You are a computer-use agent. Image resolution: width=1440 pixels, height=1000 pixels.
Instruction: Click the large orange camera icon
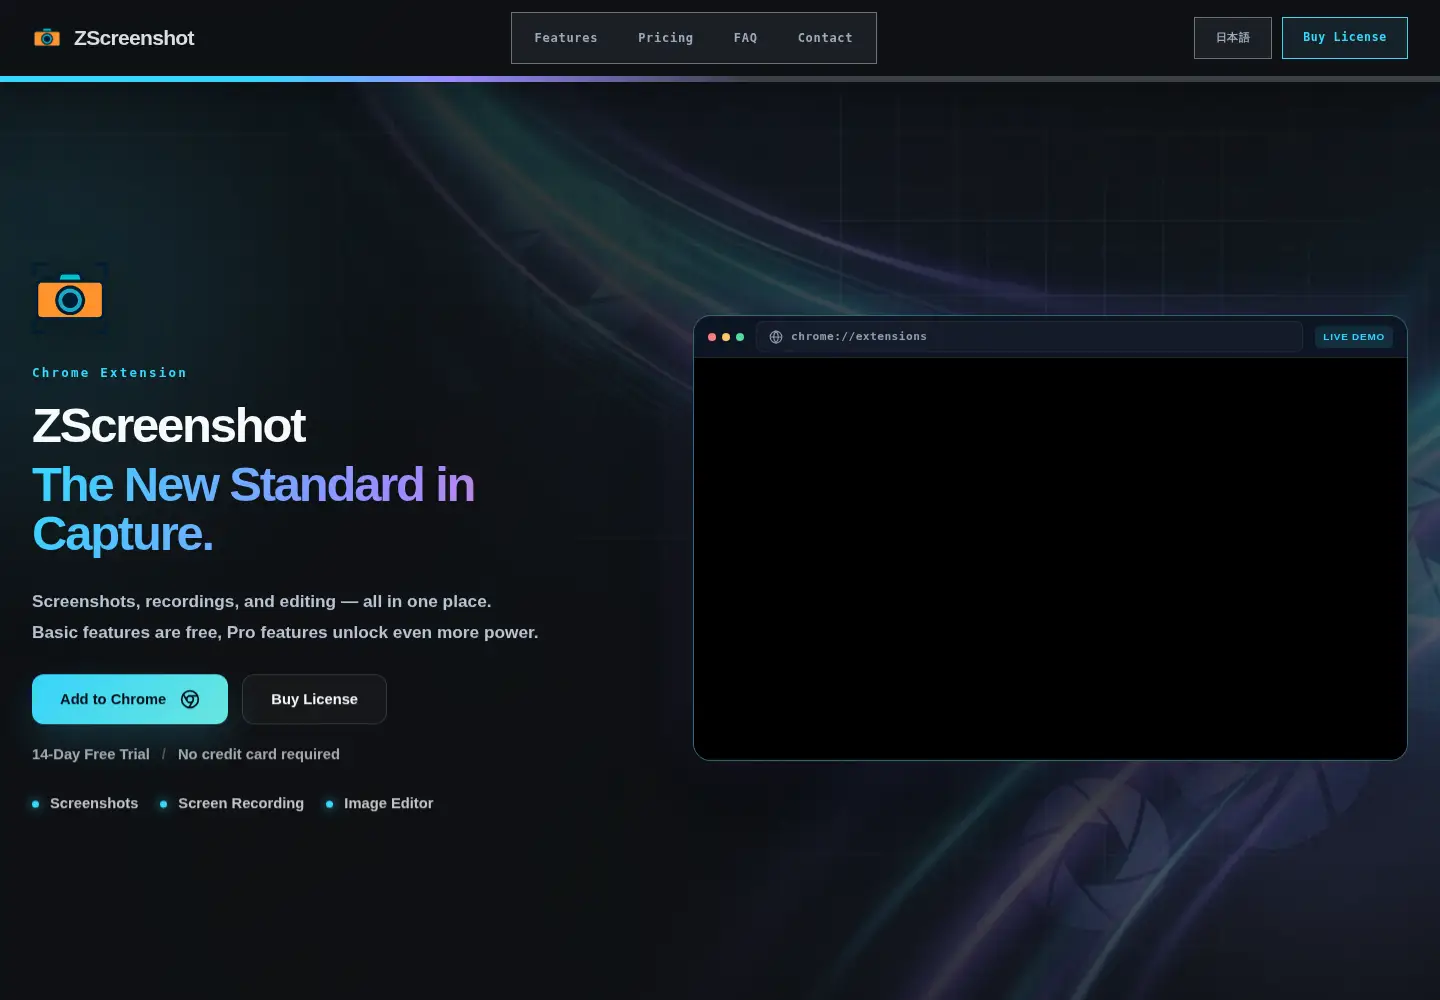coord(70,298)
